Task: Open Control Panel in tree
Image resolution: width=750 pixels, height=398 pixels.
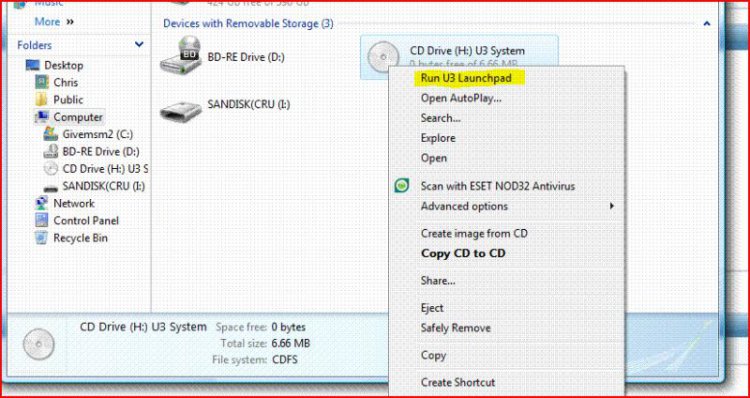Action: 86,221
